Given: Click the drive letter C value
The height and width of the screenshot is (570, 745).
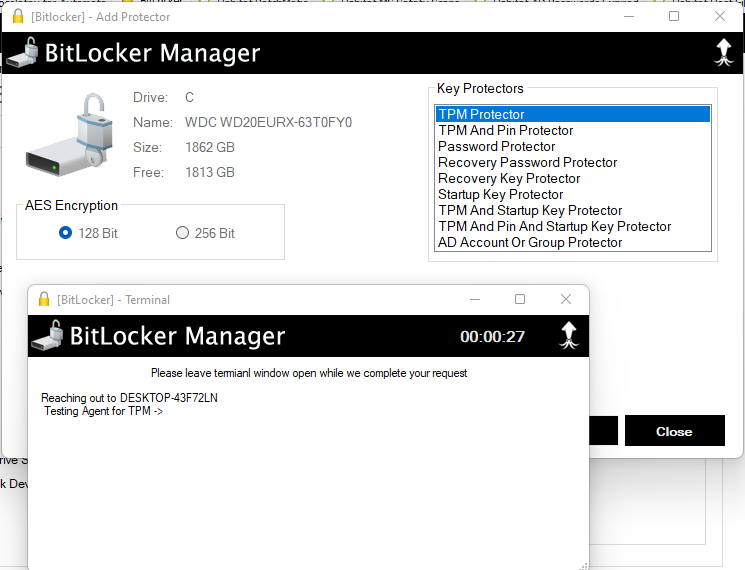Looking at the screenshot, I should [189, 97].
